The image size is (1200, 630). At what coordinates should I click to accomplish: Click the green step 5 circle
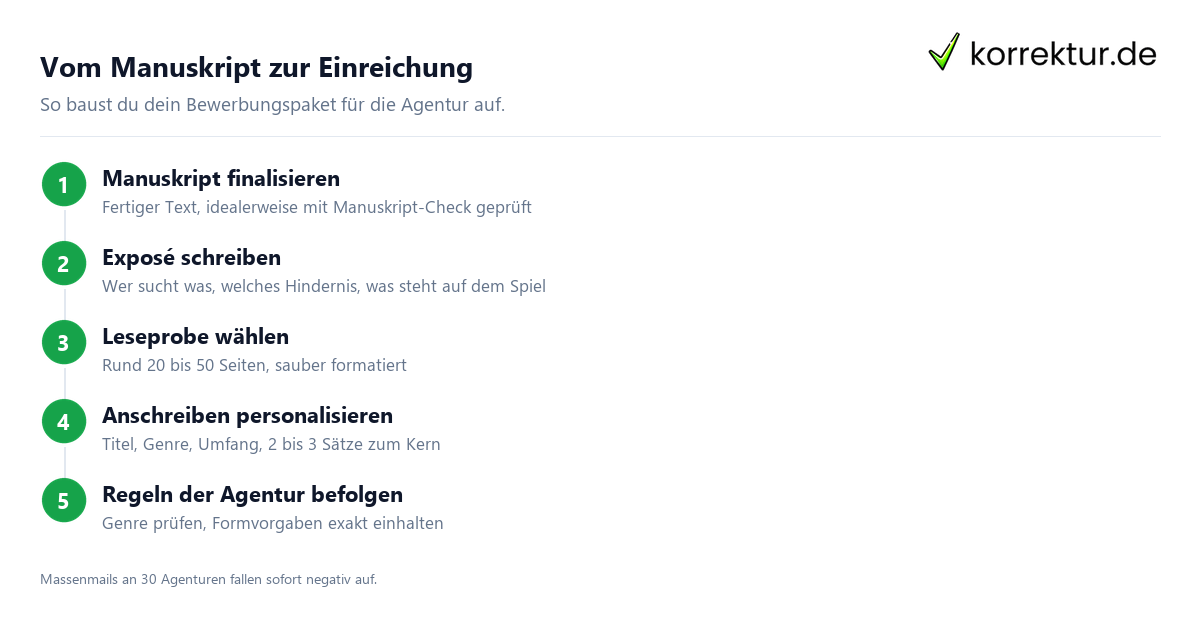coord(64,501)
